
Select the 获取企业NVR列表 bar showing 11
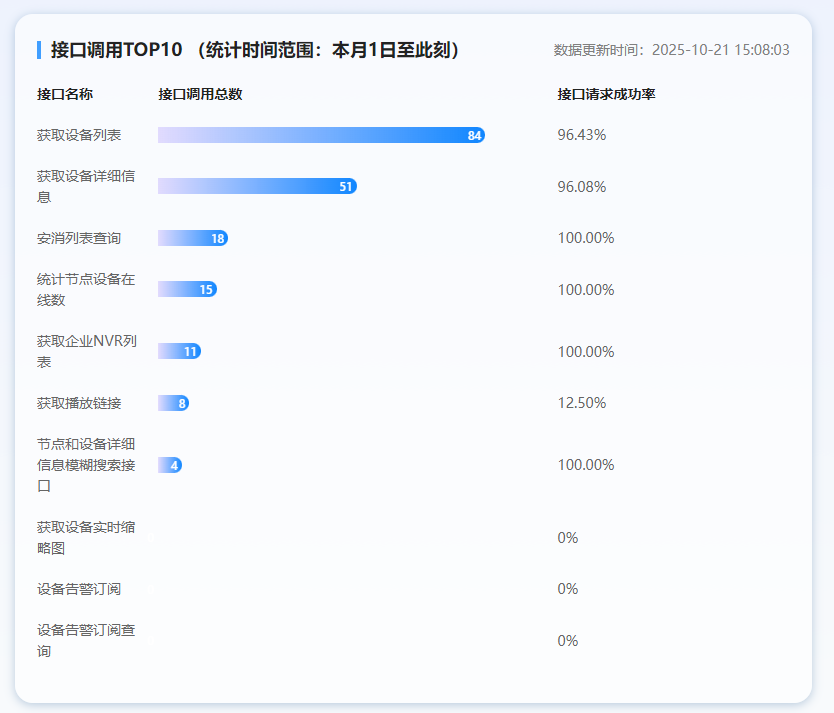[179, 351]
